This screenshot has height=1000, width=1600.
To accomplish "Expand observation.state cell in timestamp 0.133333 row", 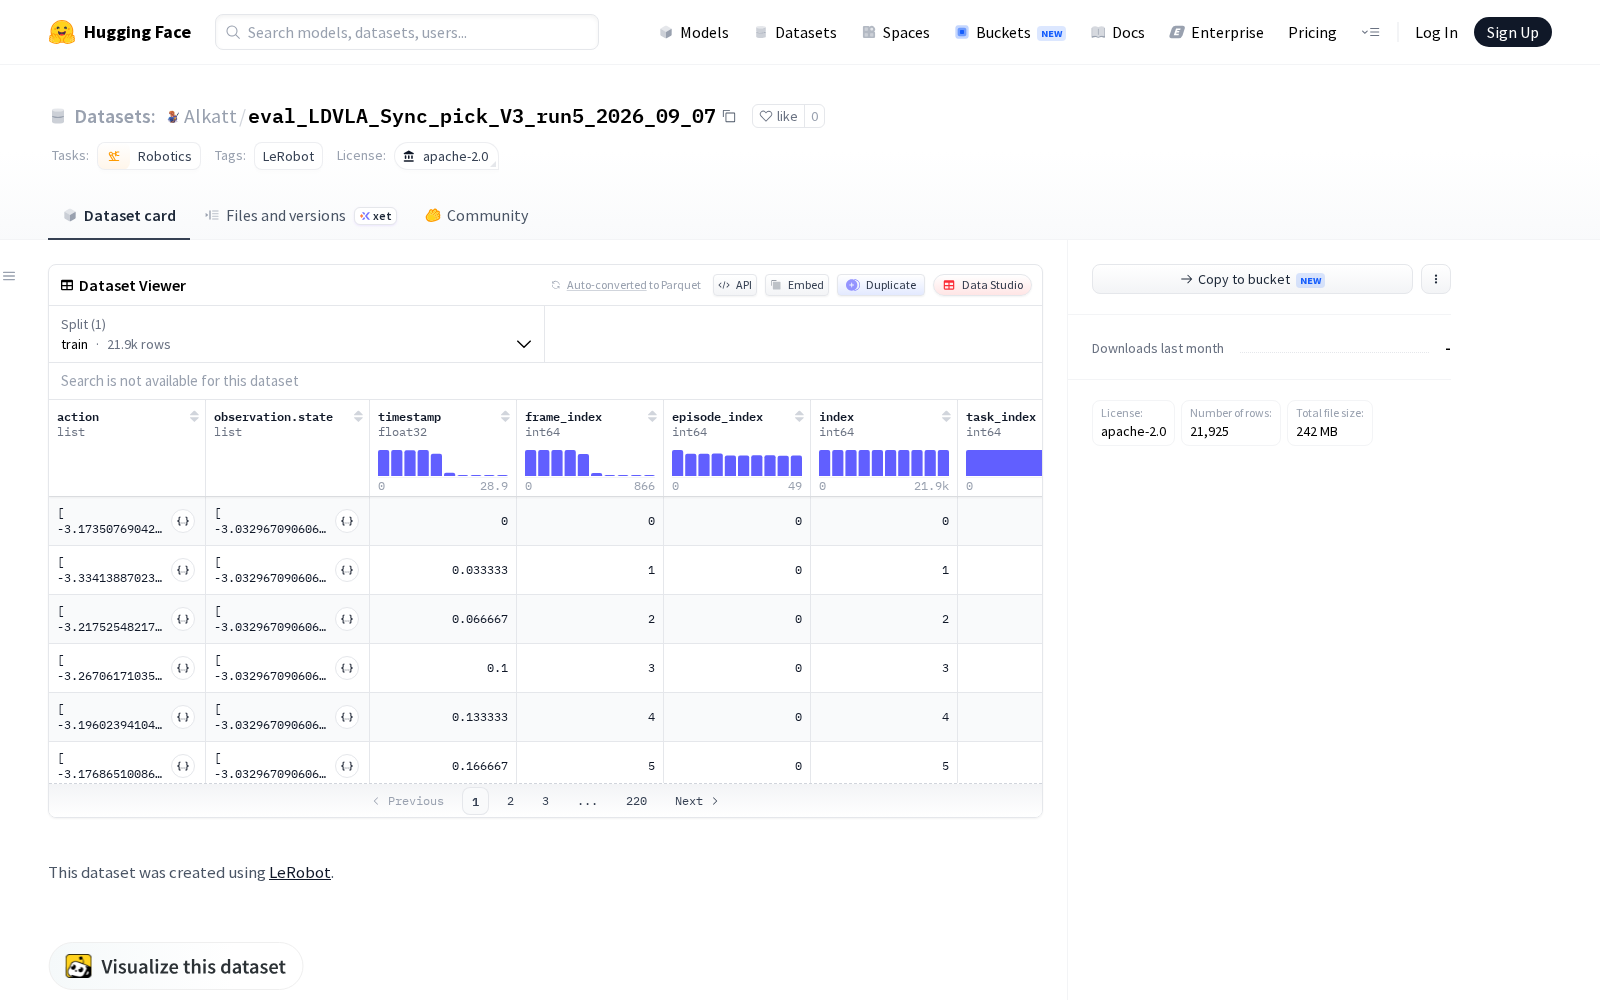I will pyautogui.click(x=347, y=717).
